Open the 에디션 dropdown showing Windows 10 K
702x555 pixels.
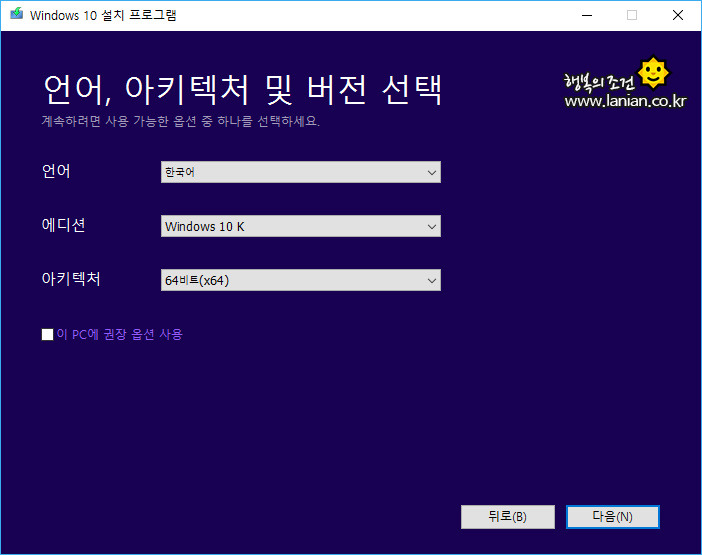click(301, 226)
